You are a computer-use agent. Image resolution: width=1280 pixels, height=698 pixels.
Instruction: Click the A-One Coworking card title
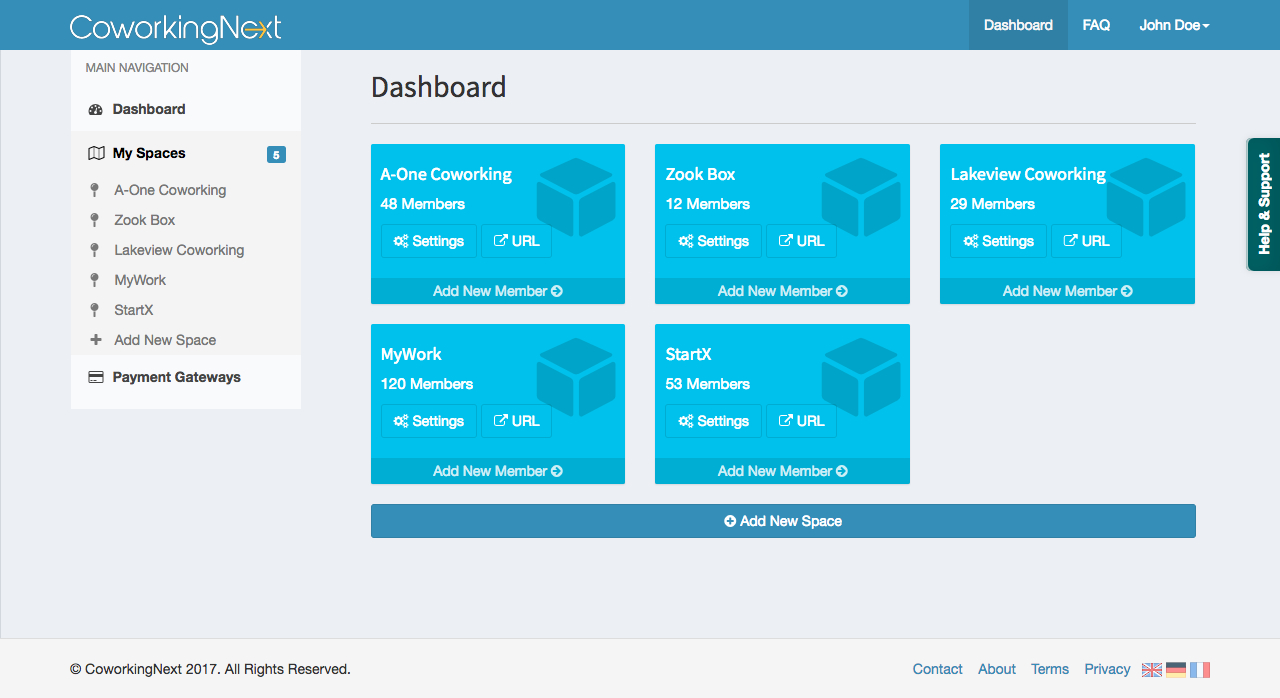tap(446, 174)
